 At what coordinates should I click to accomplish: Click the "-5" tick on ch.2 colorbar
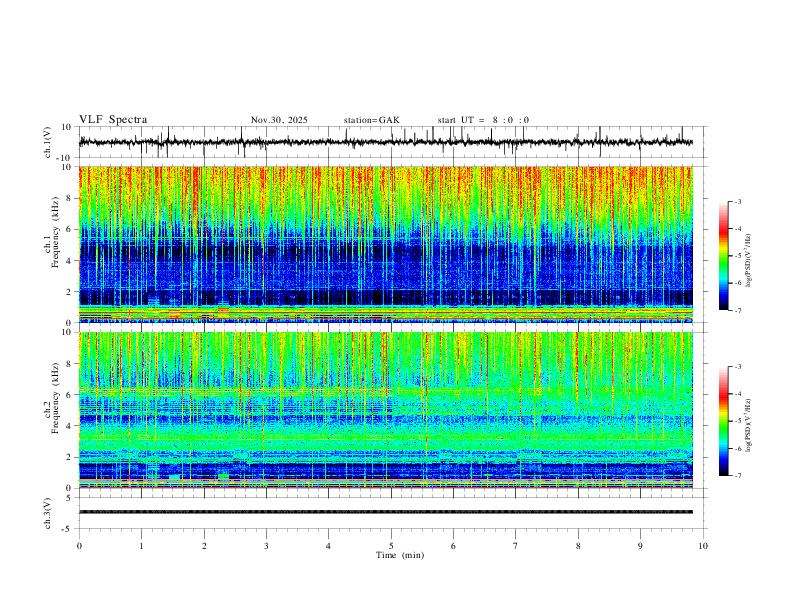click(738, 421)
